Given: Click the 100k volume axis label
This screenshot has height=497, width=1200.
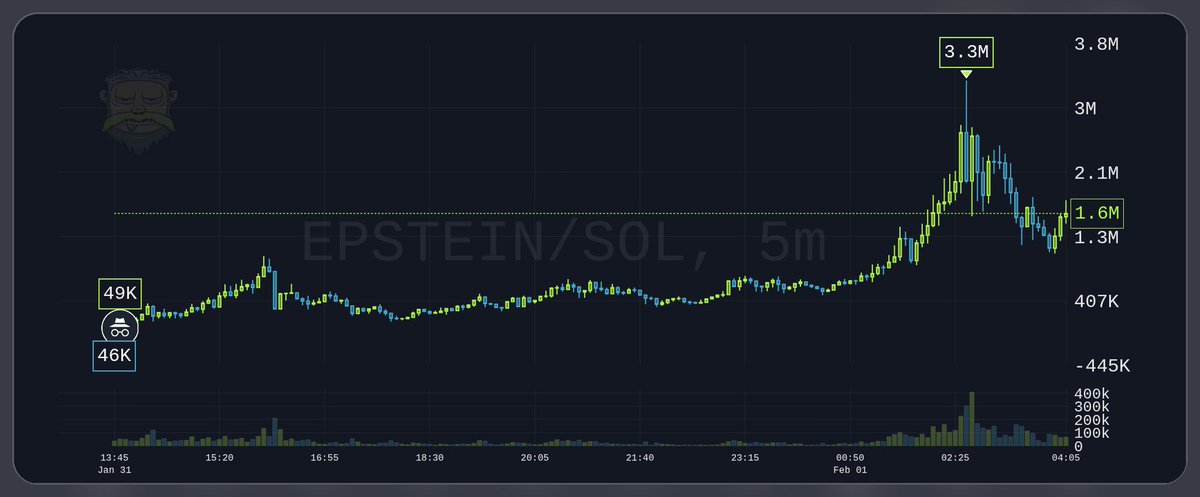Looking at the screenshot, I should click(x=1090, y=433).
